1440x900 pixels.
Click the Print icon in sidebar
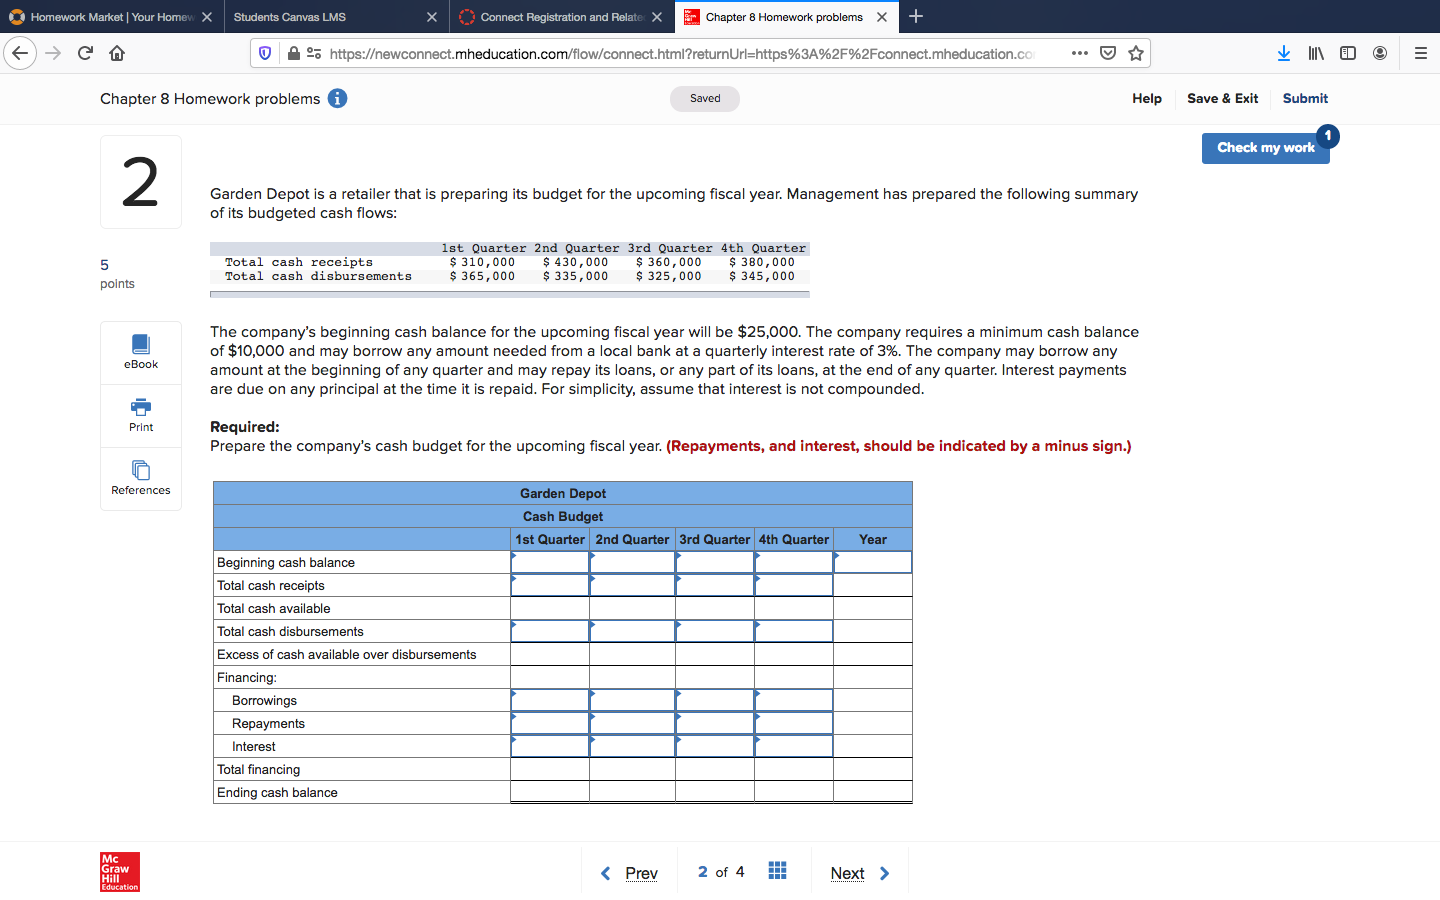tap(141, 407)
